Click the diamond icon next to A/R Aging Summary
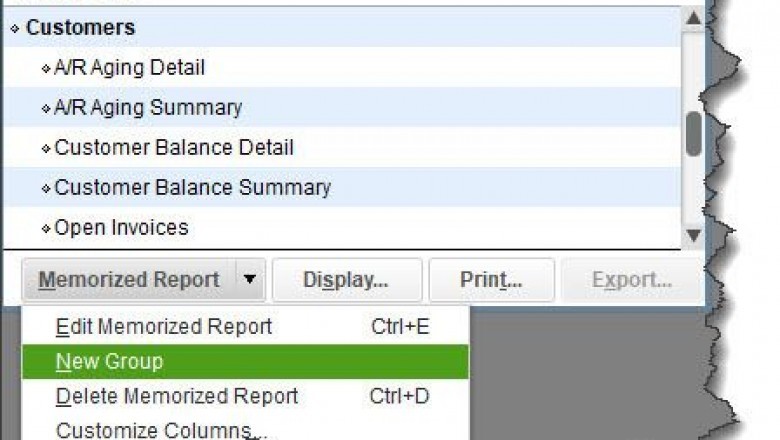The height and width of the screenshot is (440, 780). 46,108
